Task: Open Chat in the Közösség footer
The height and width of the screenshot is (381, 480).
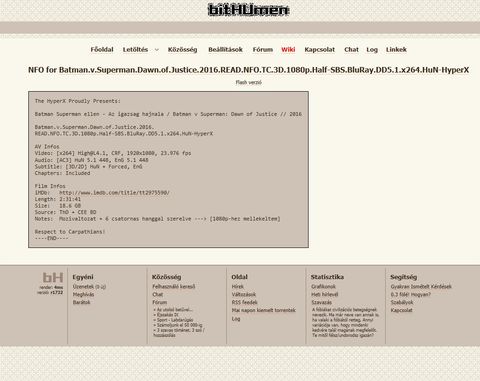Action: tap(158, 294)
